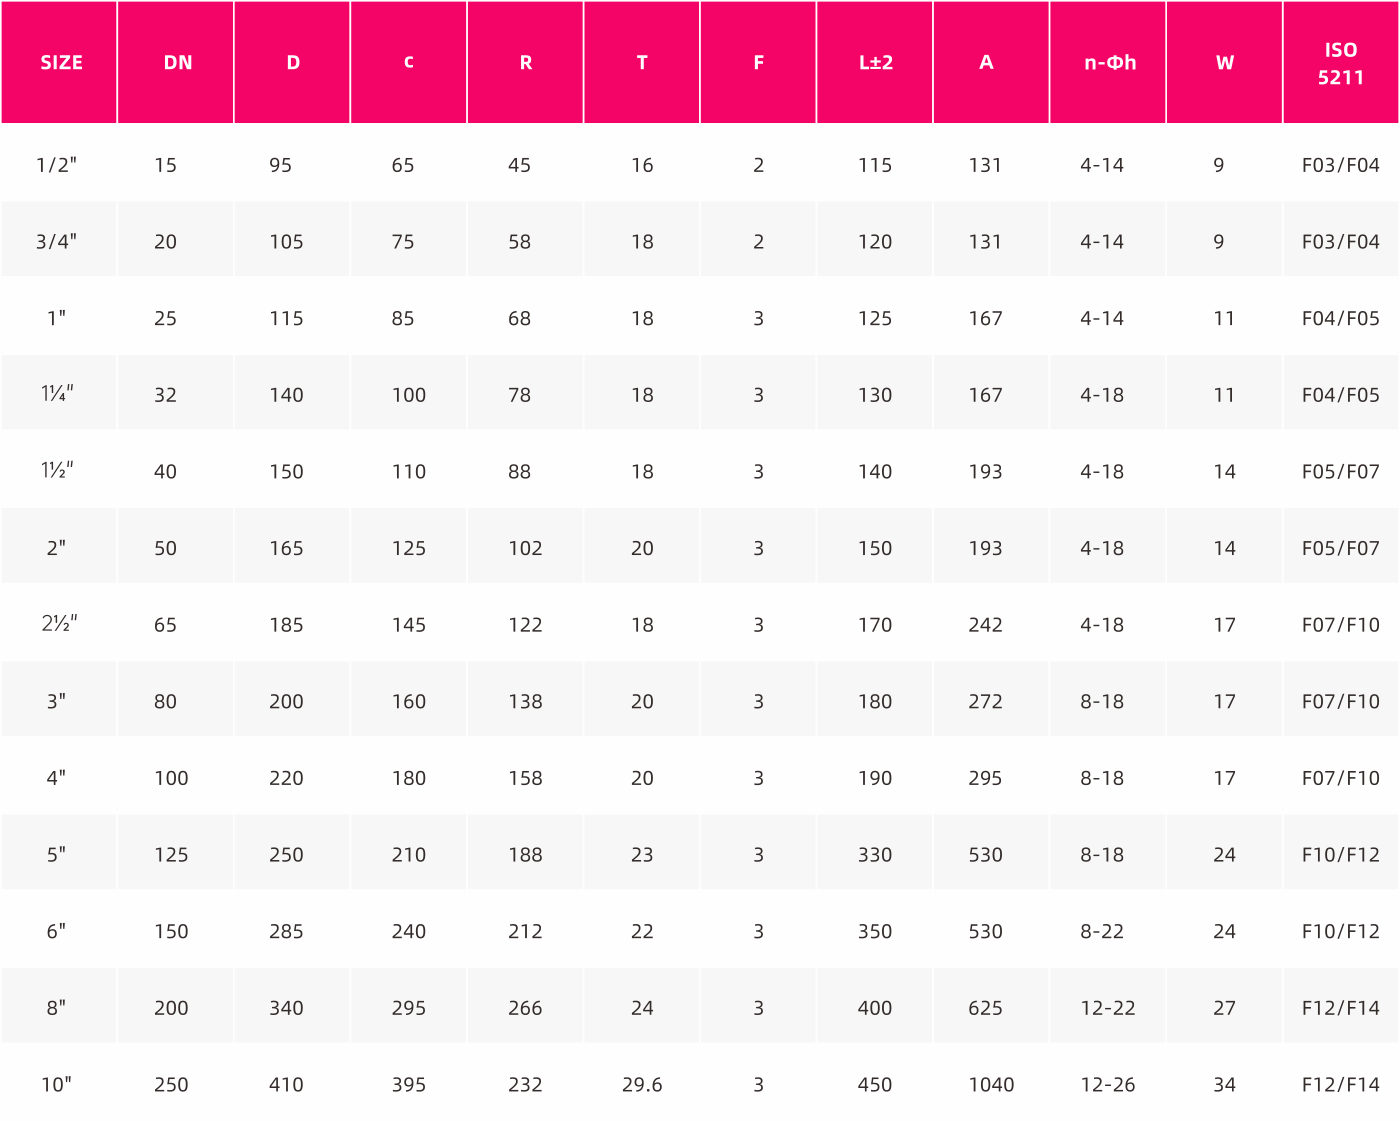Select the R column header

pos(525,62)
